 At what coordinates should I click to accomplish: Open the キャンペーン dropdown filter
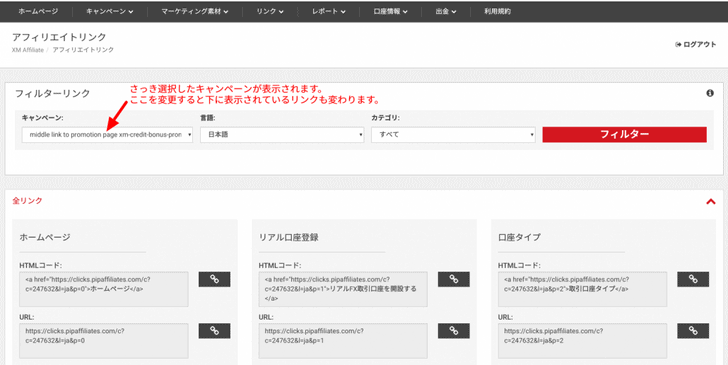(x=107, y=135)
